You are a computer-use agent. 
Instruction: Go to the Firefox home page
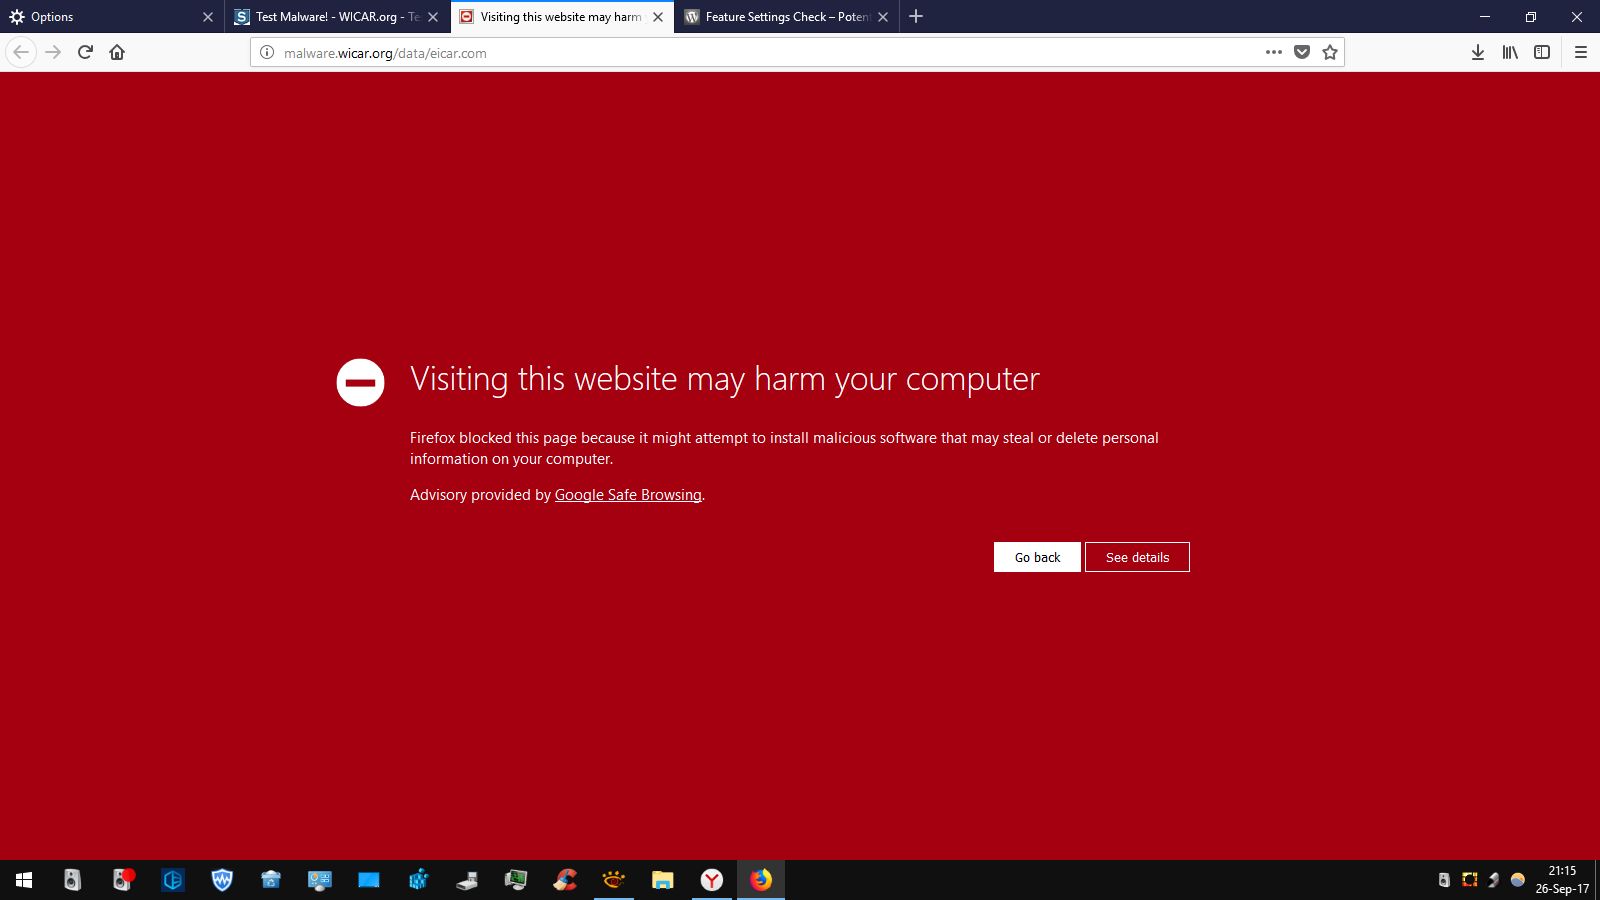(117, 52)
